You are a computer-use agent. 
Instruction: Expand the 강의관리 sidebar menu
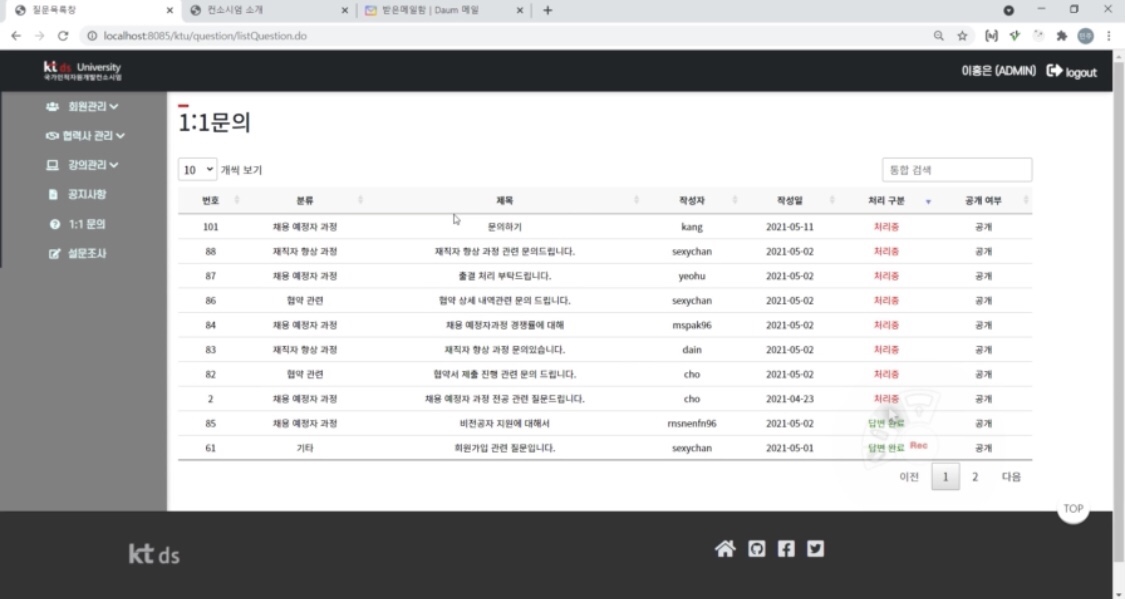click(83, 165)
